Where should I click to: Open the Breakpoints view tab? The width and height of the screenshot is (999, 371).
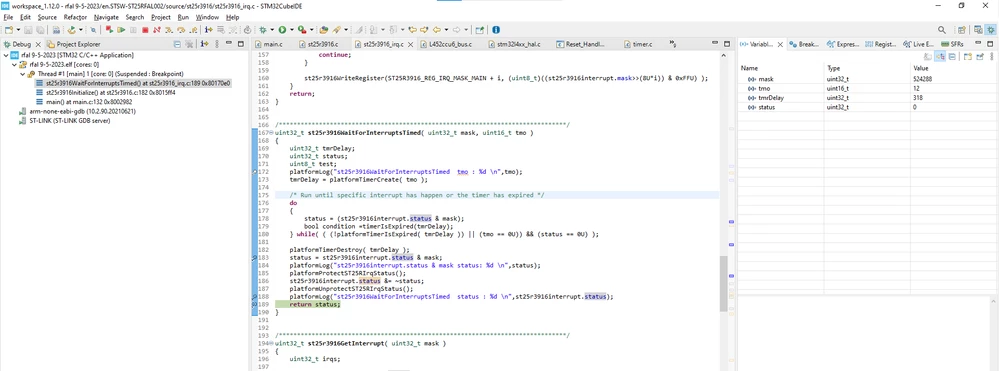coord(803,44)
